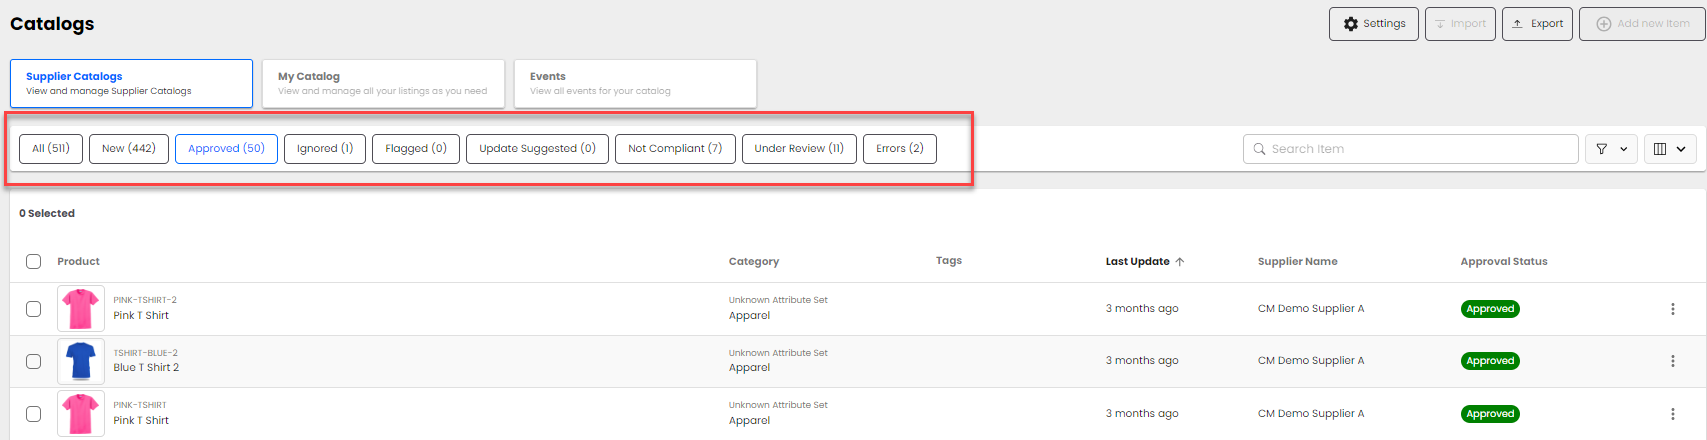This screenshot has height=440, width=1707.
Task: Click the sort arrow beside Last Update
Action: 1180,262
